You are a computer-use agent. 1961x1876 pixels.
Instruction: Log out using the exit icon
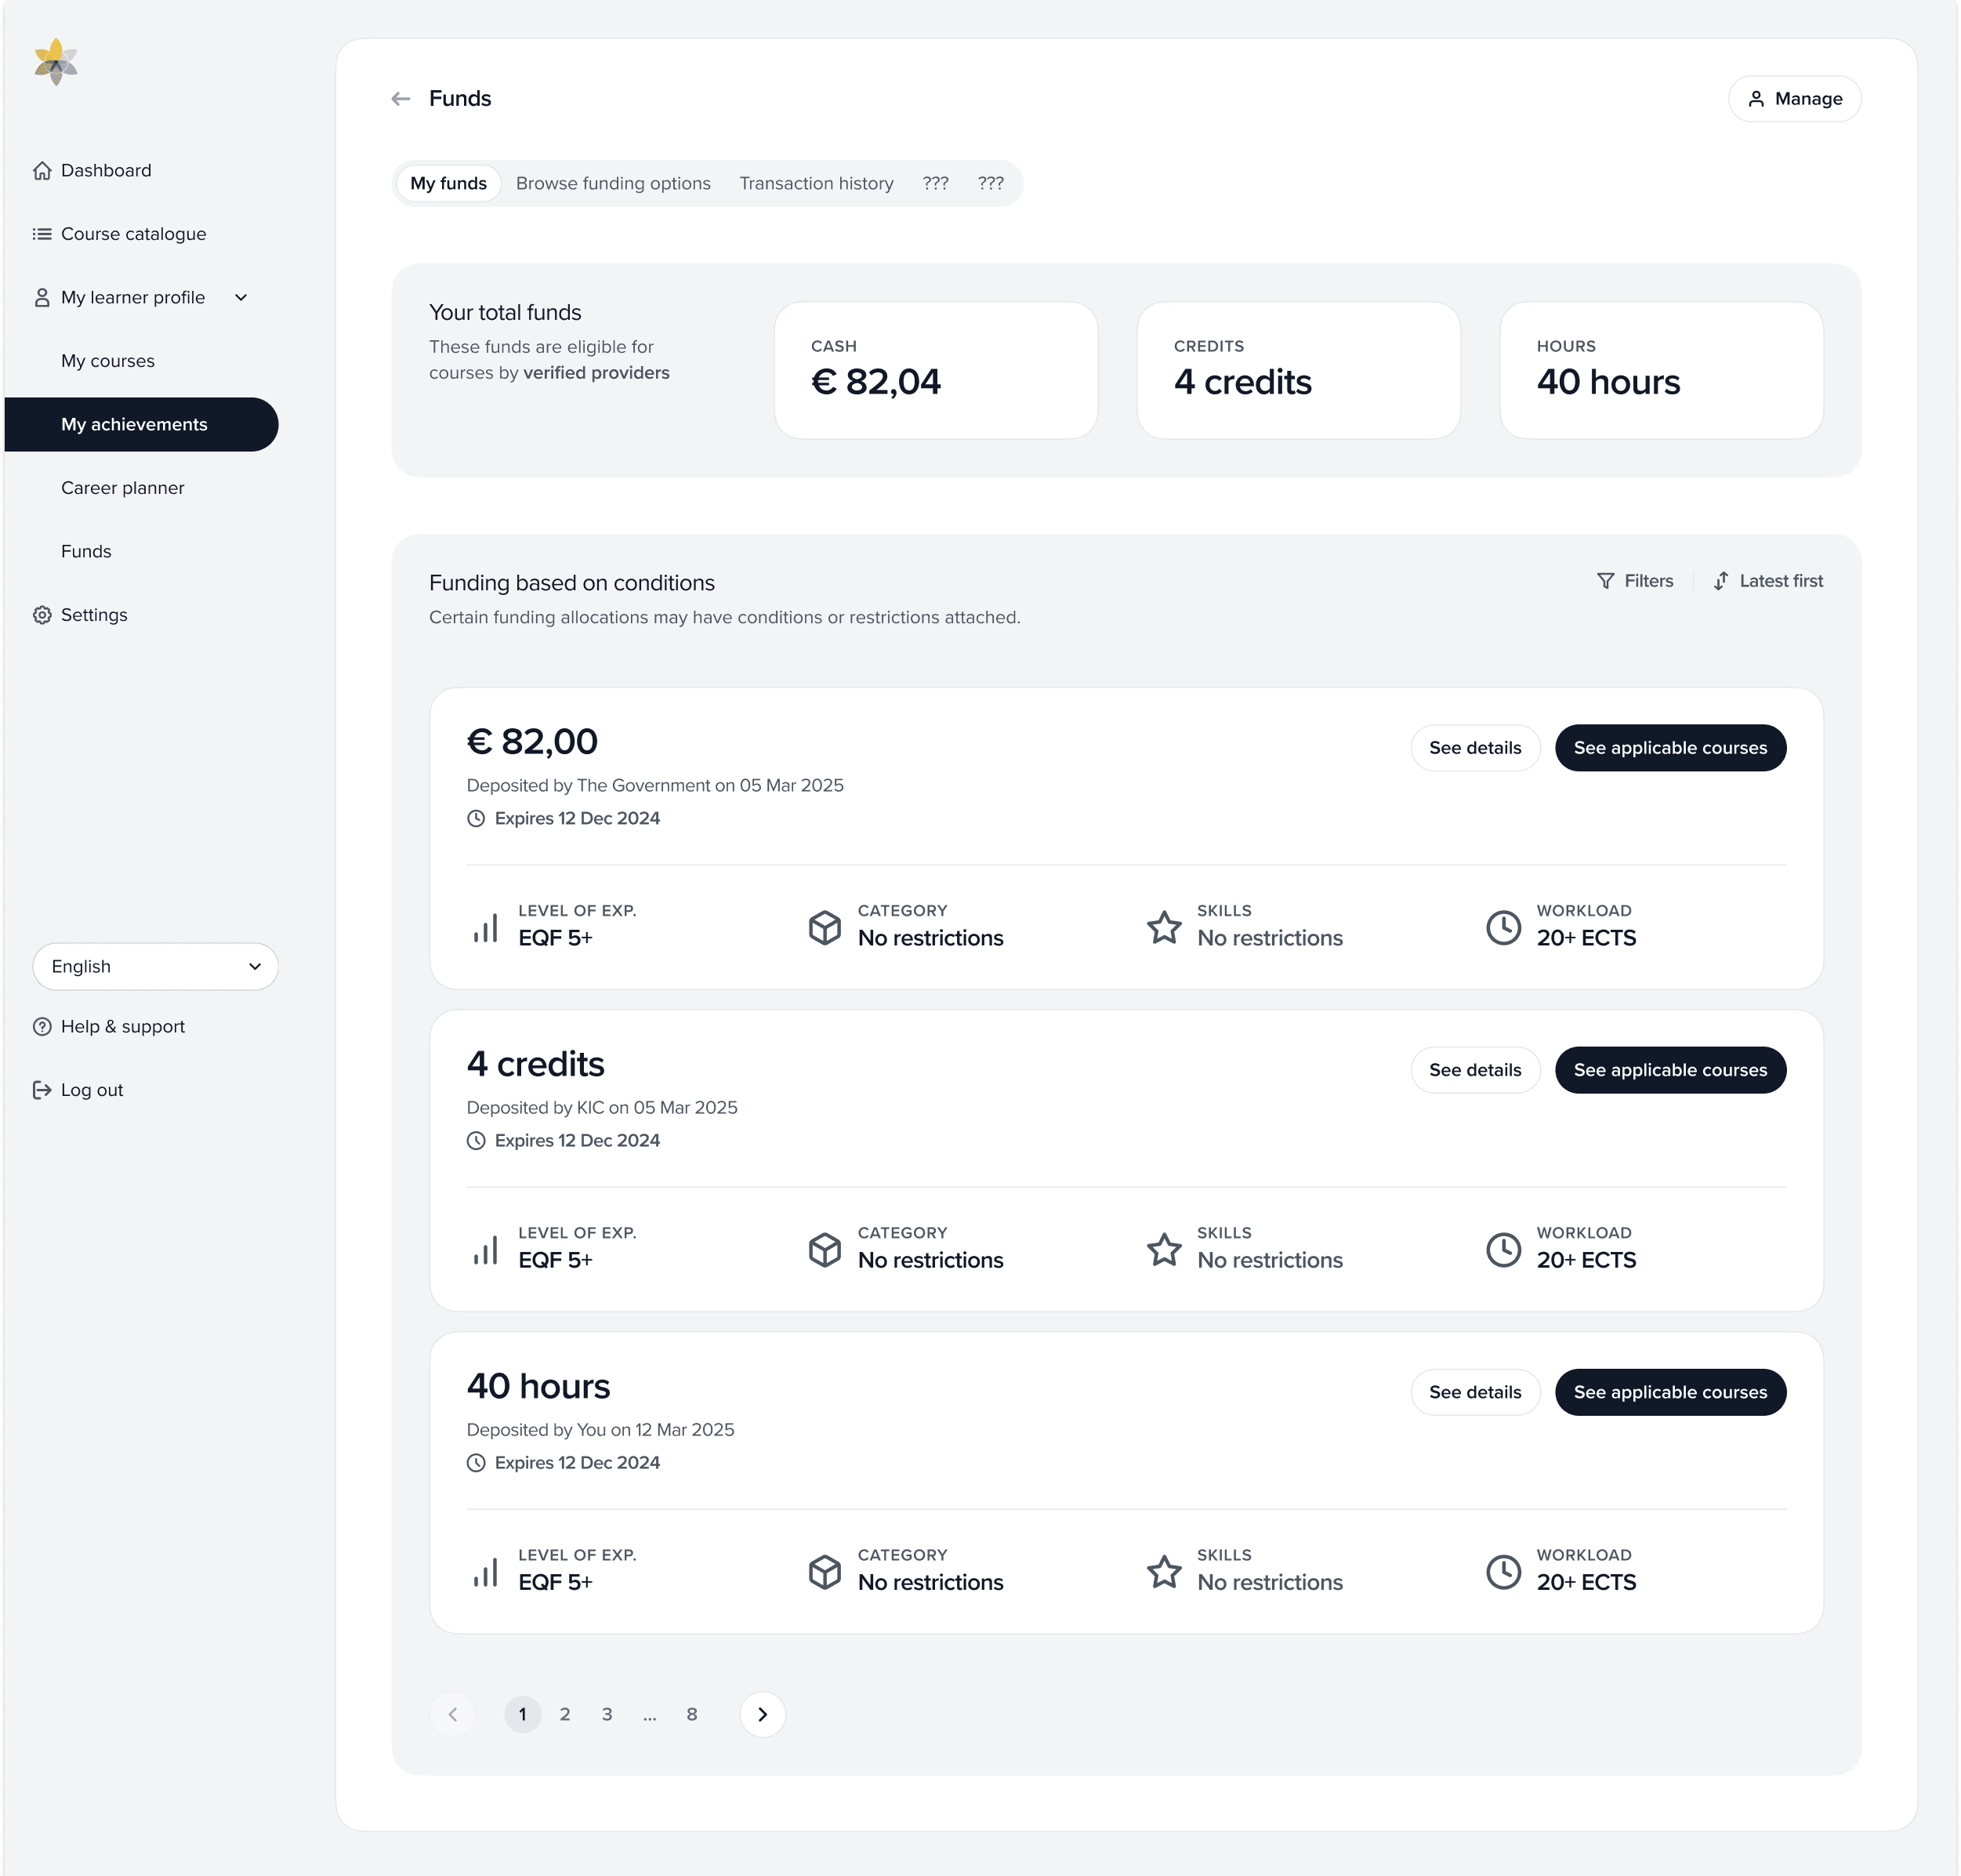pos(42,1089)
